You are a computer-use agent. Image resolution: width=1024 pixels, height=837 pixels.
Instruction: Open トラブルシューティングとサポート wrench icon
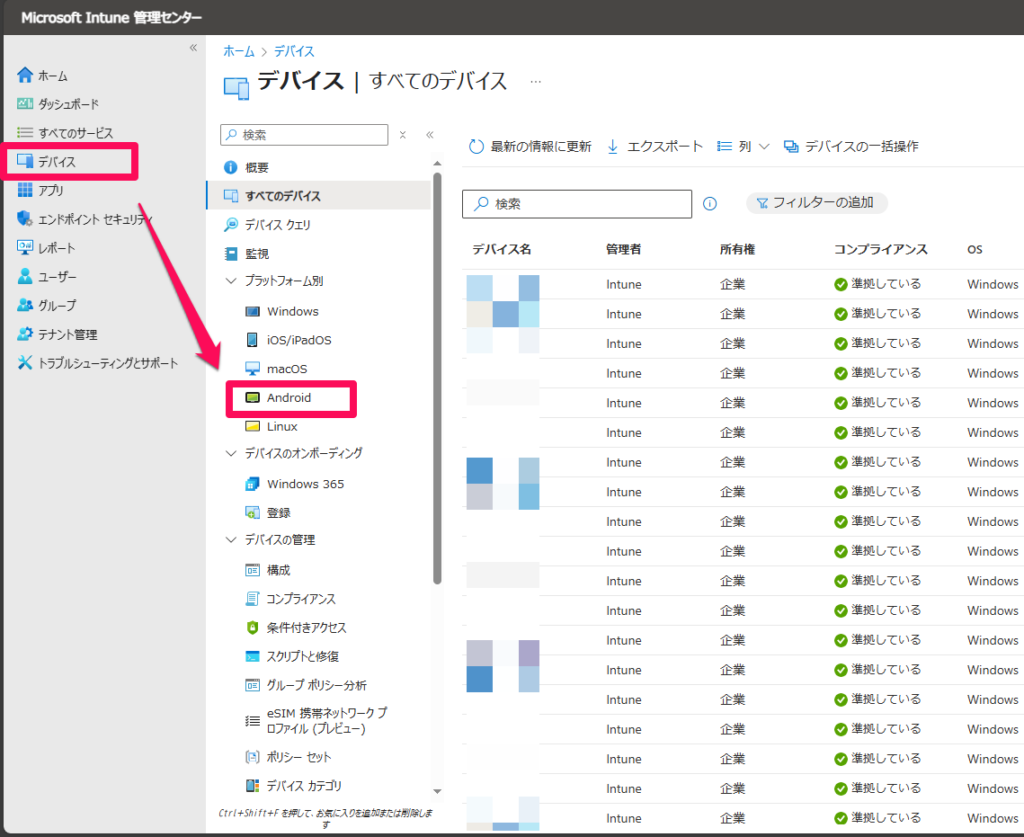[25, 362]
